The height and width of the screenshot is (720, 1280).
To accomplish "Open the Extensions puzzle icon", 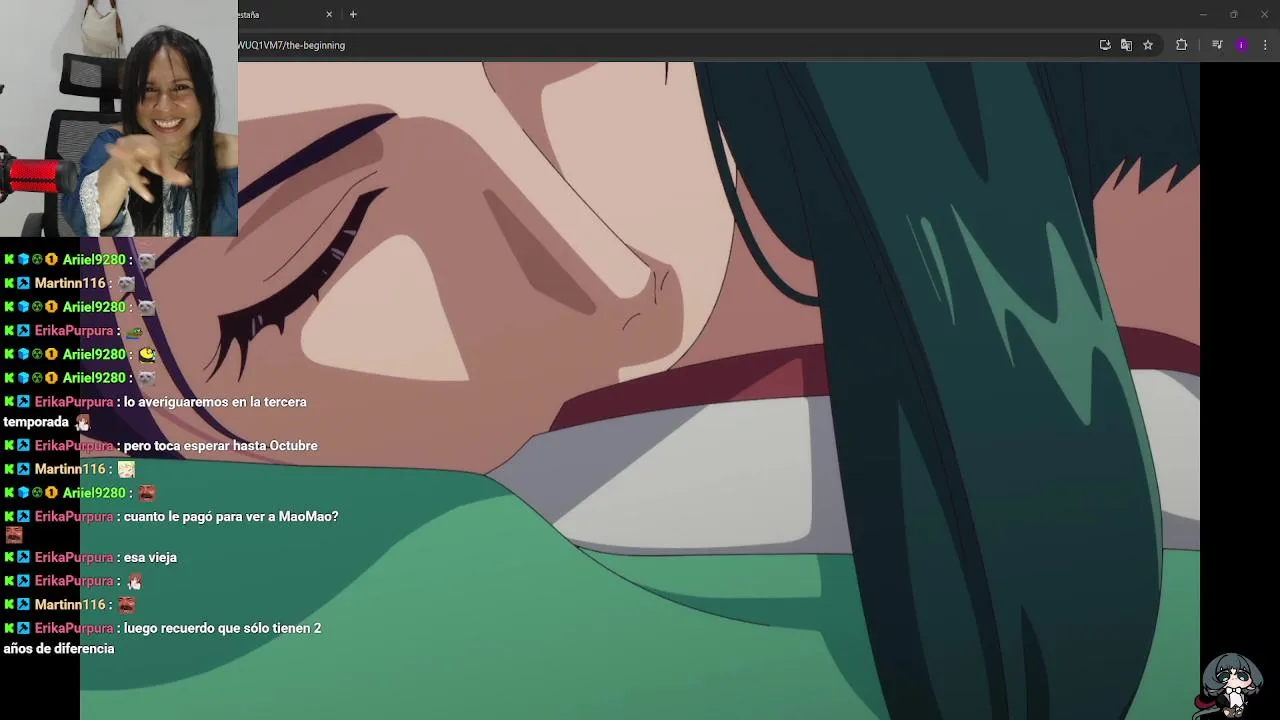I will [x=1181, y=45].
